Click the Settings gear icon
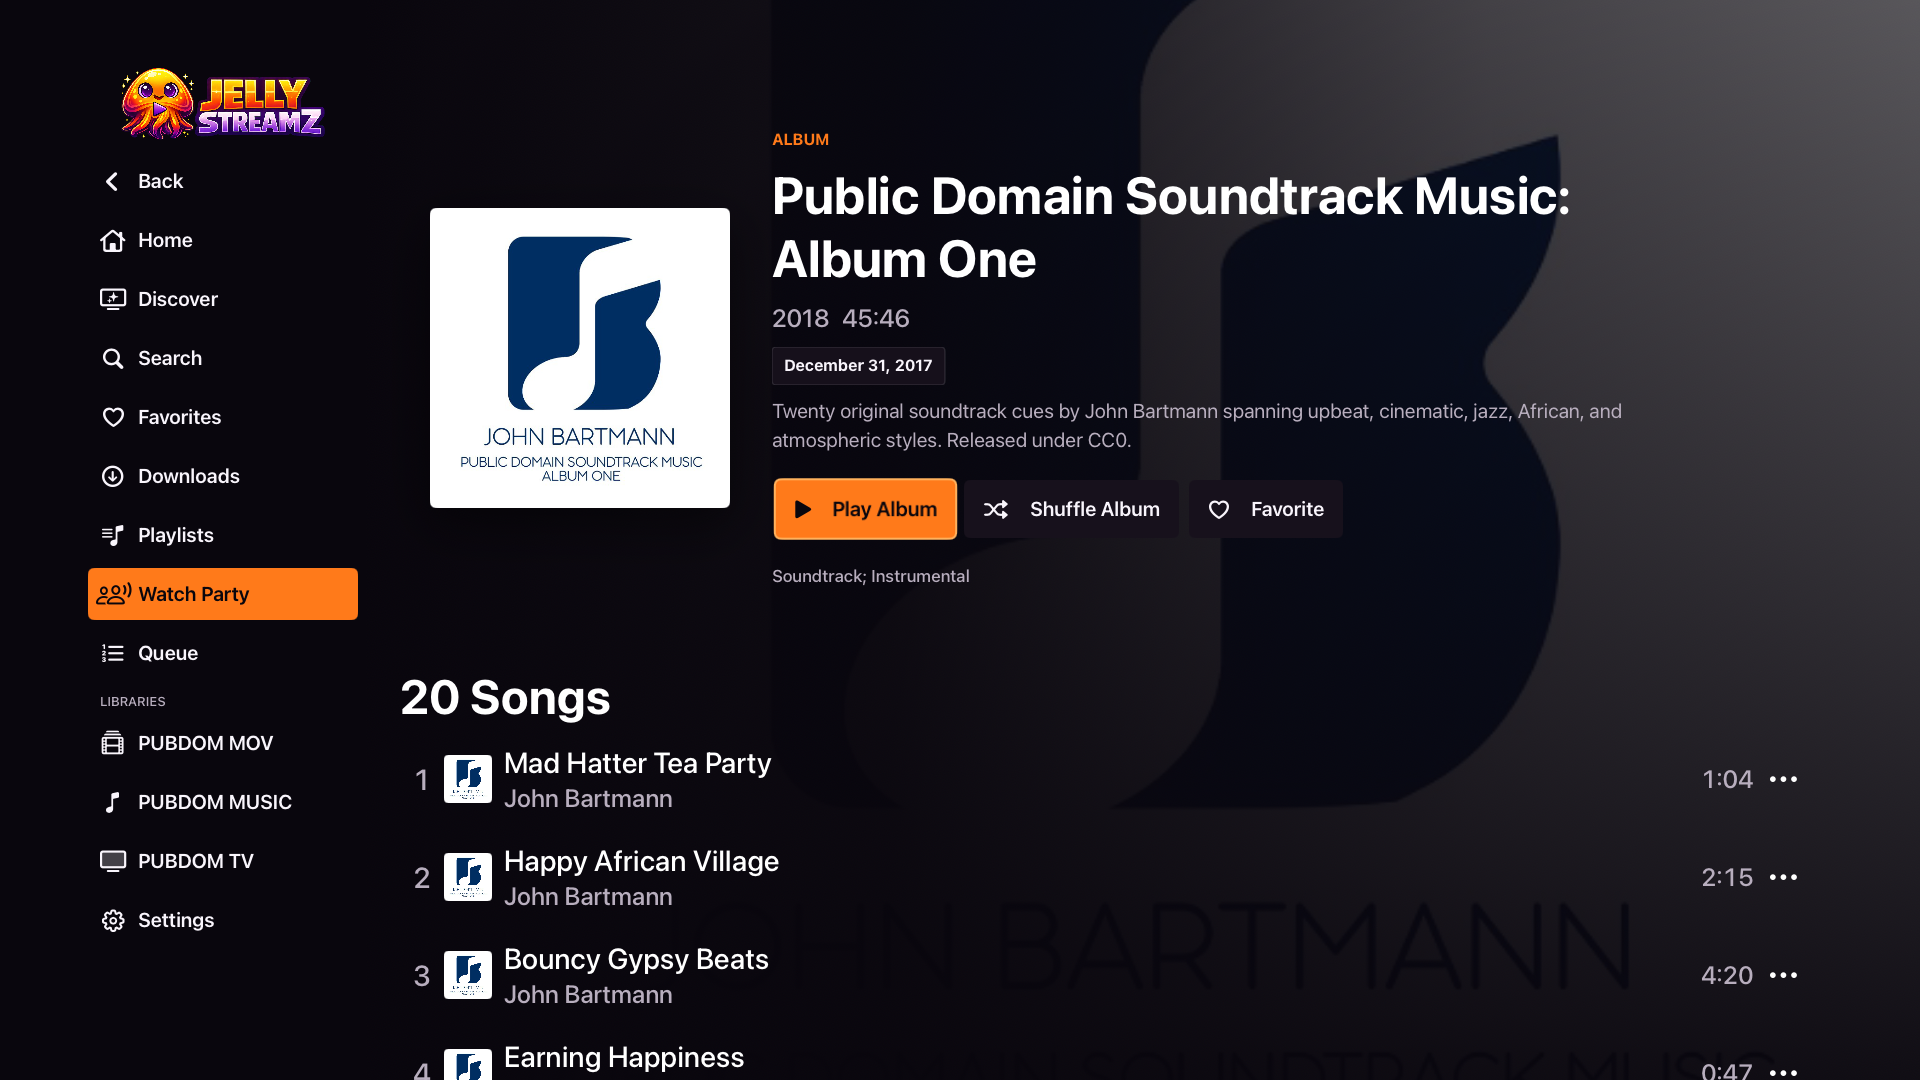Viewport: 1920px width, 1080px height. [113, 920]
